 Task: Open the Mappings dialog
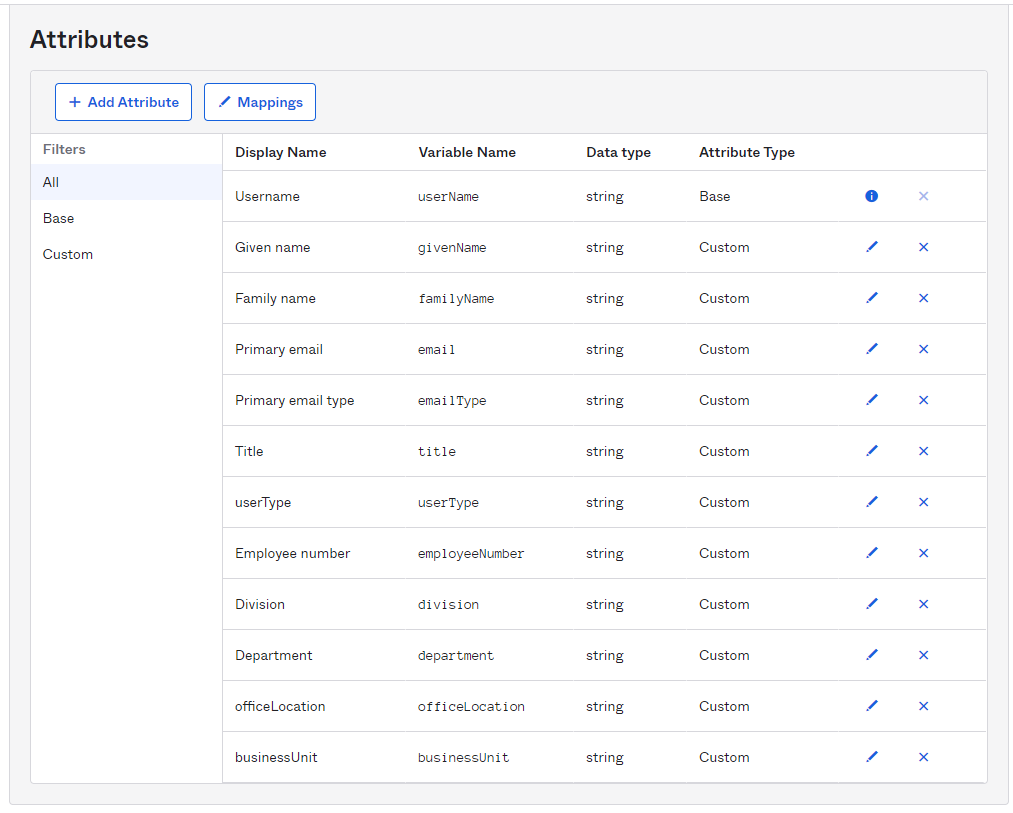click(x=259, y=102)
